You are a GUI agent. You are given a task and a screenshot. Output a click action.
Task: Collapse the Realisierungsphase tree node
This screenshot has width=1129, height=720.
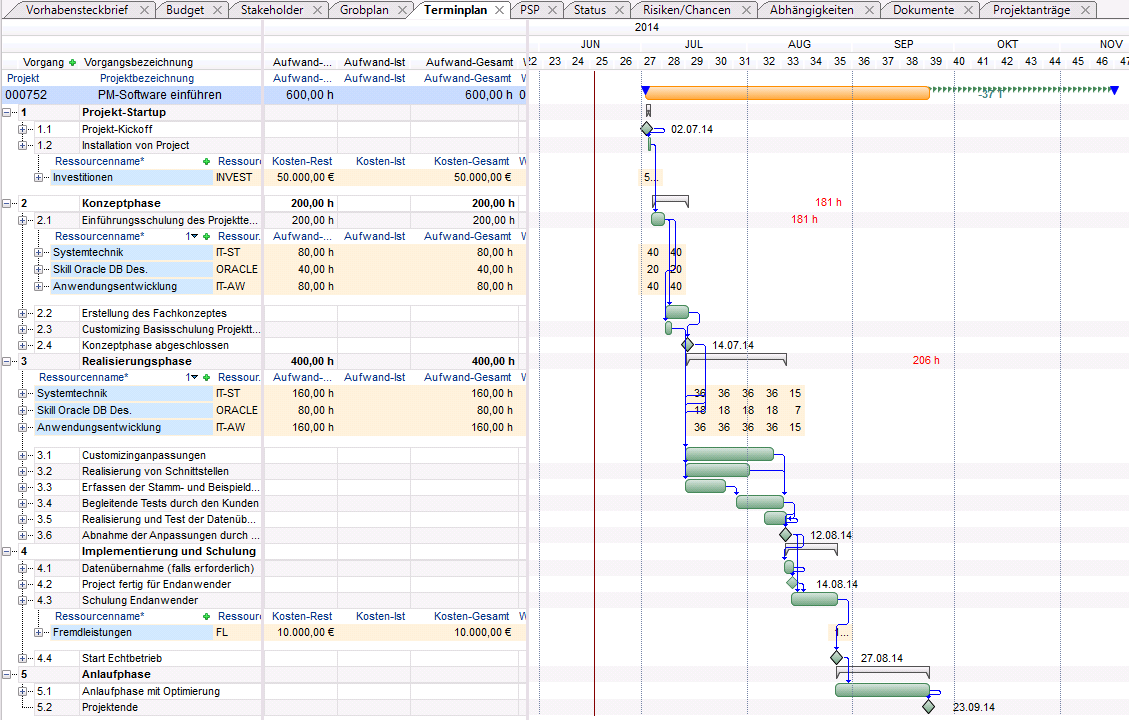click(x=8, y=361)
